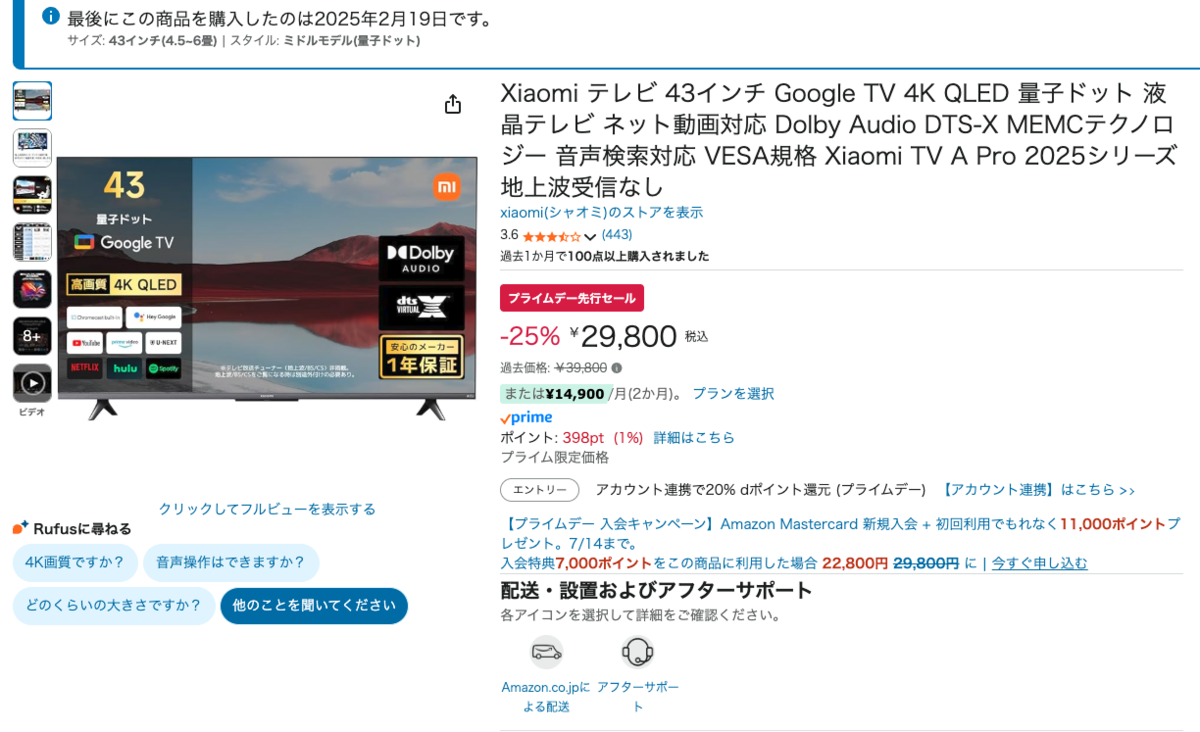Click the Prime logo badge
Screen dimensions: 1200x732
click(x=526, y=417)
